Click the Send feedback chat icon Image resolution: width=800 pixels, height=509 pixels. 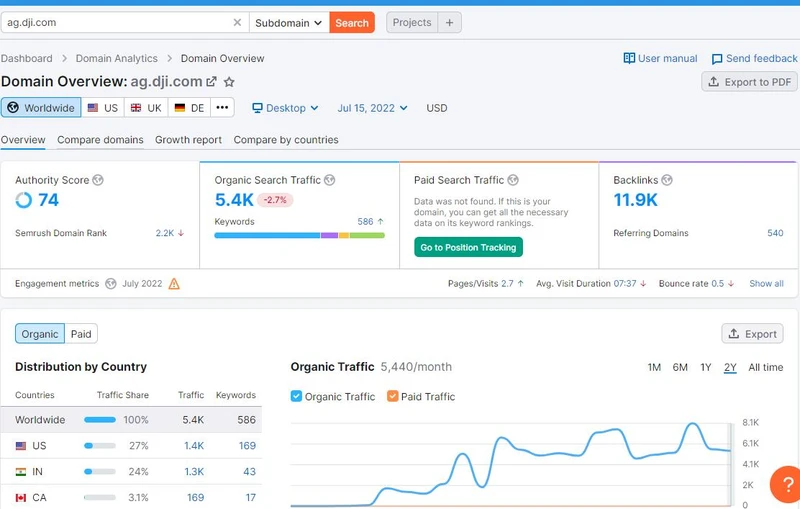pyautogui.click(x=717, y=59)
